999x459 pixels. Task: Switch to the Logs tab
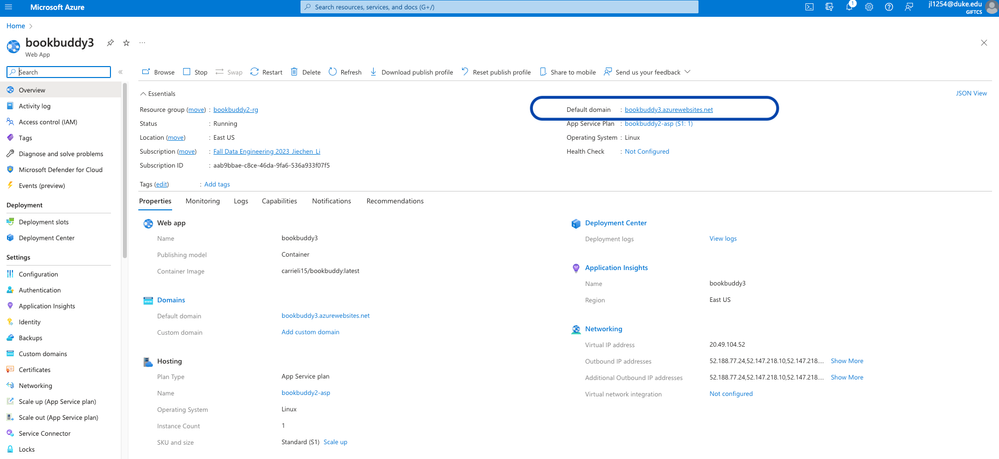click(x=241, y=201)
